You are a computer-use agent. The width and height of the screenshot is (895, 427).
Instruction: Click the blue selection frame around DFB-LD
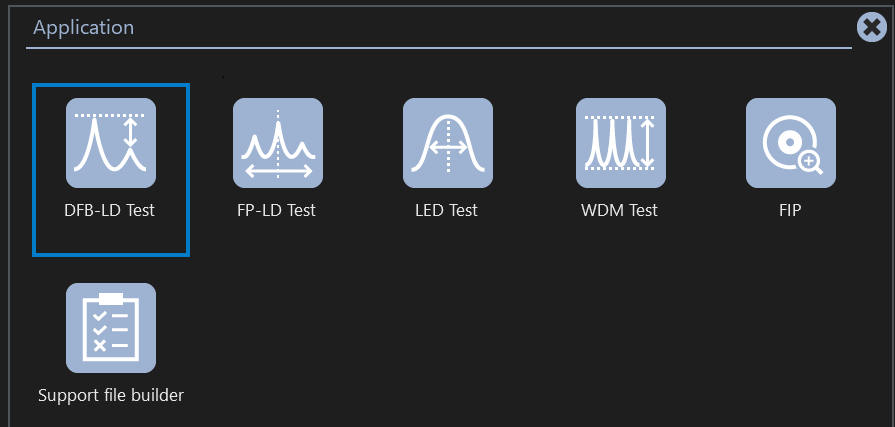pyautogui.click(x=35, y=170)
